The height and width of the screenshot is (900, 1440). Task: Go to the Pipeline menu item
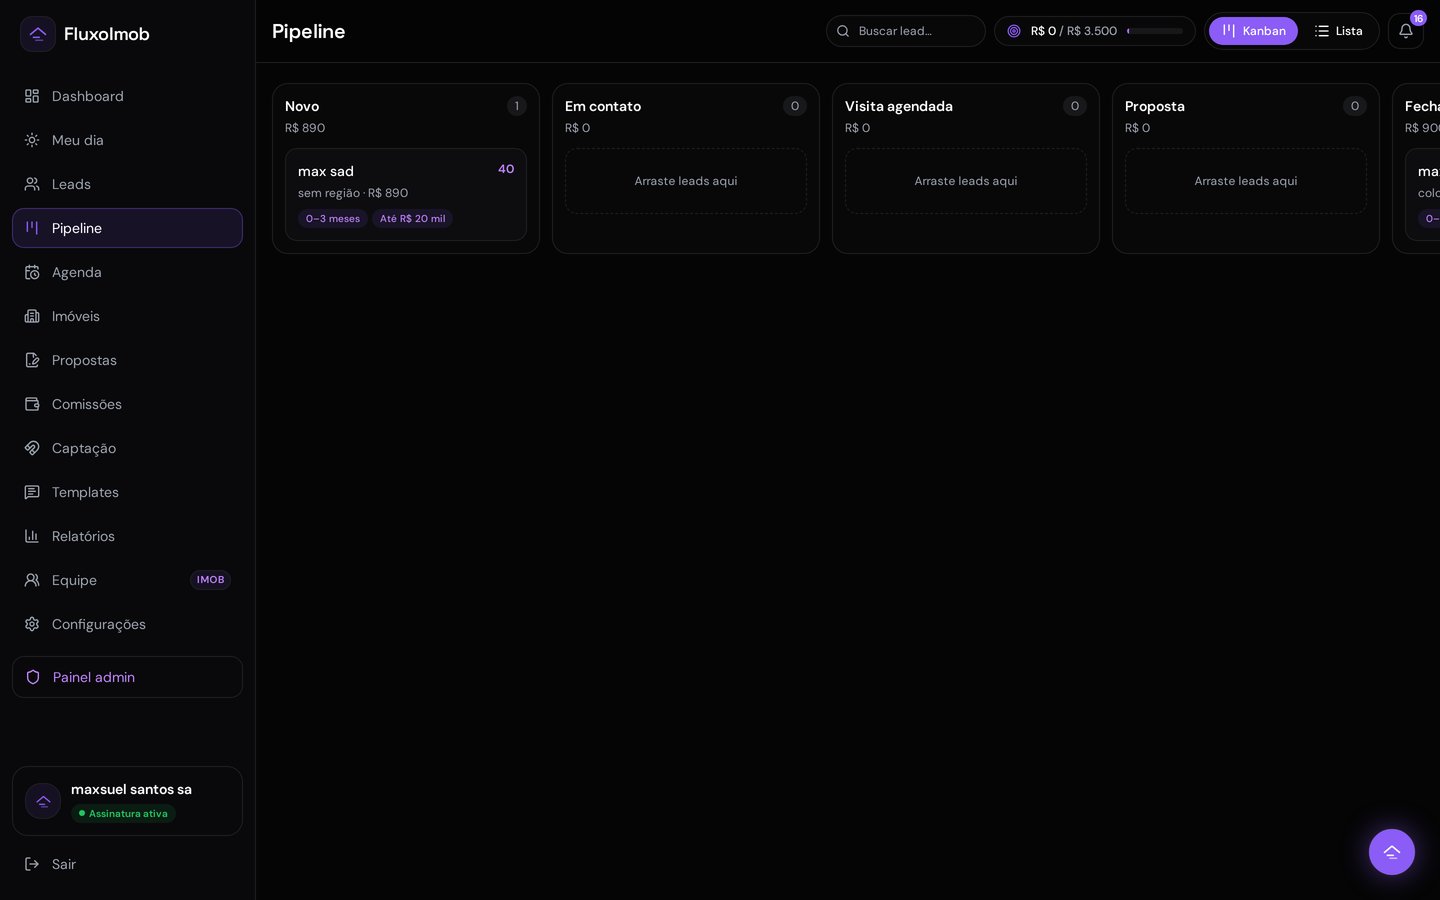pyautogui.click(x=127, y=228)
